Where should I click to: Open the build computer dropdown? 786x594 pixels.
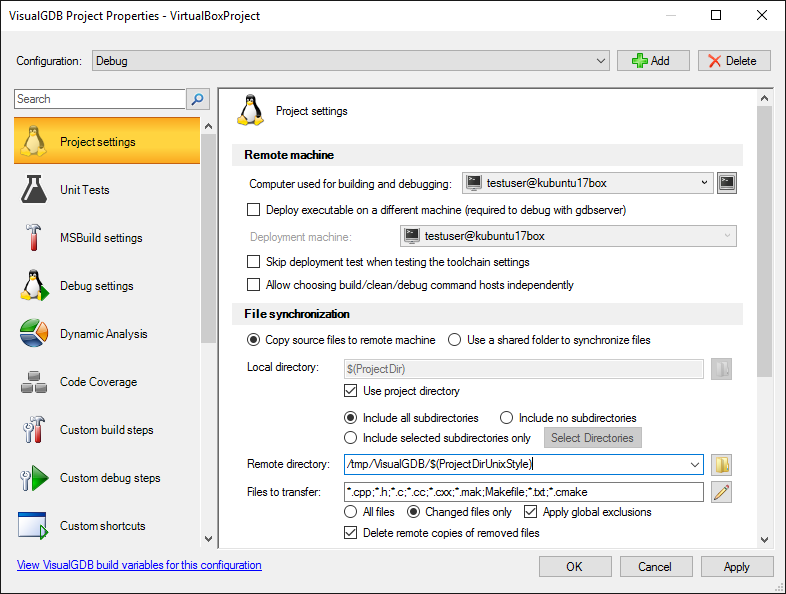[x=704, y=183]
